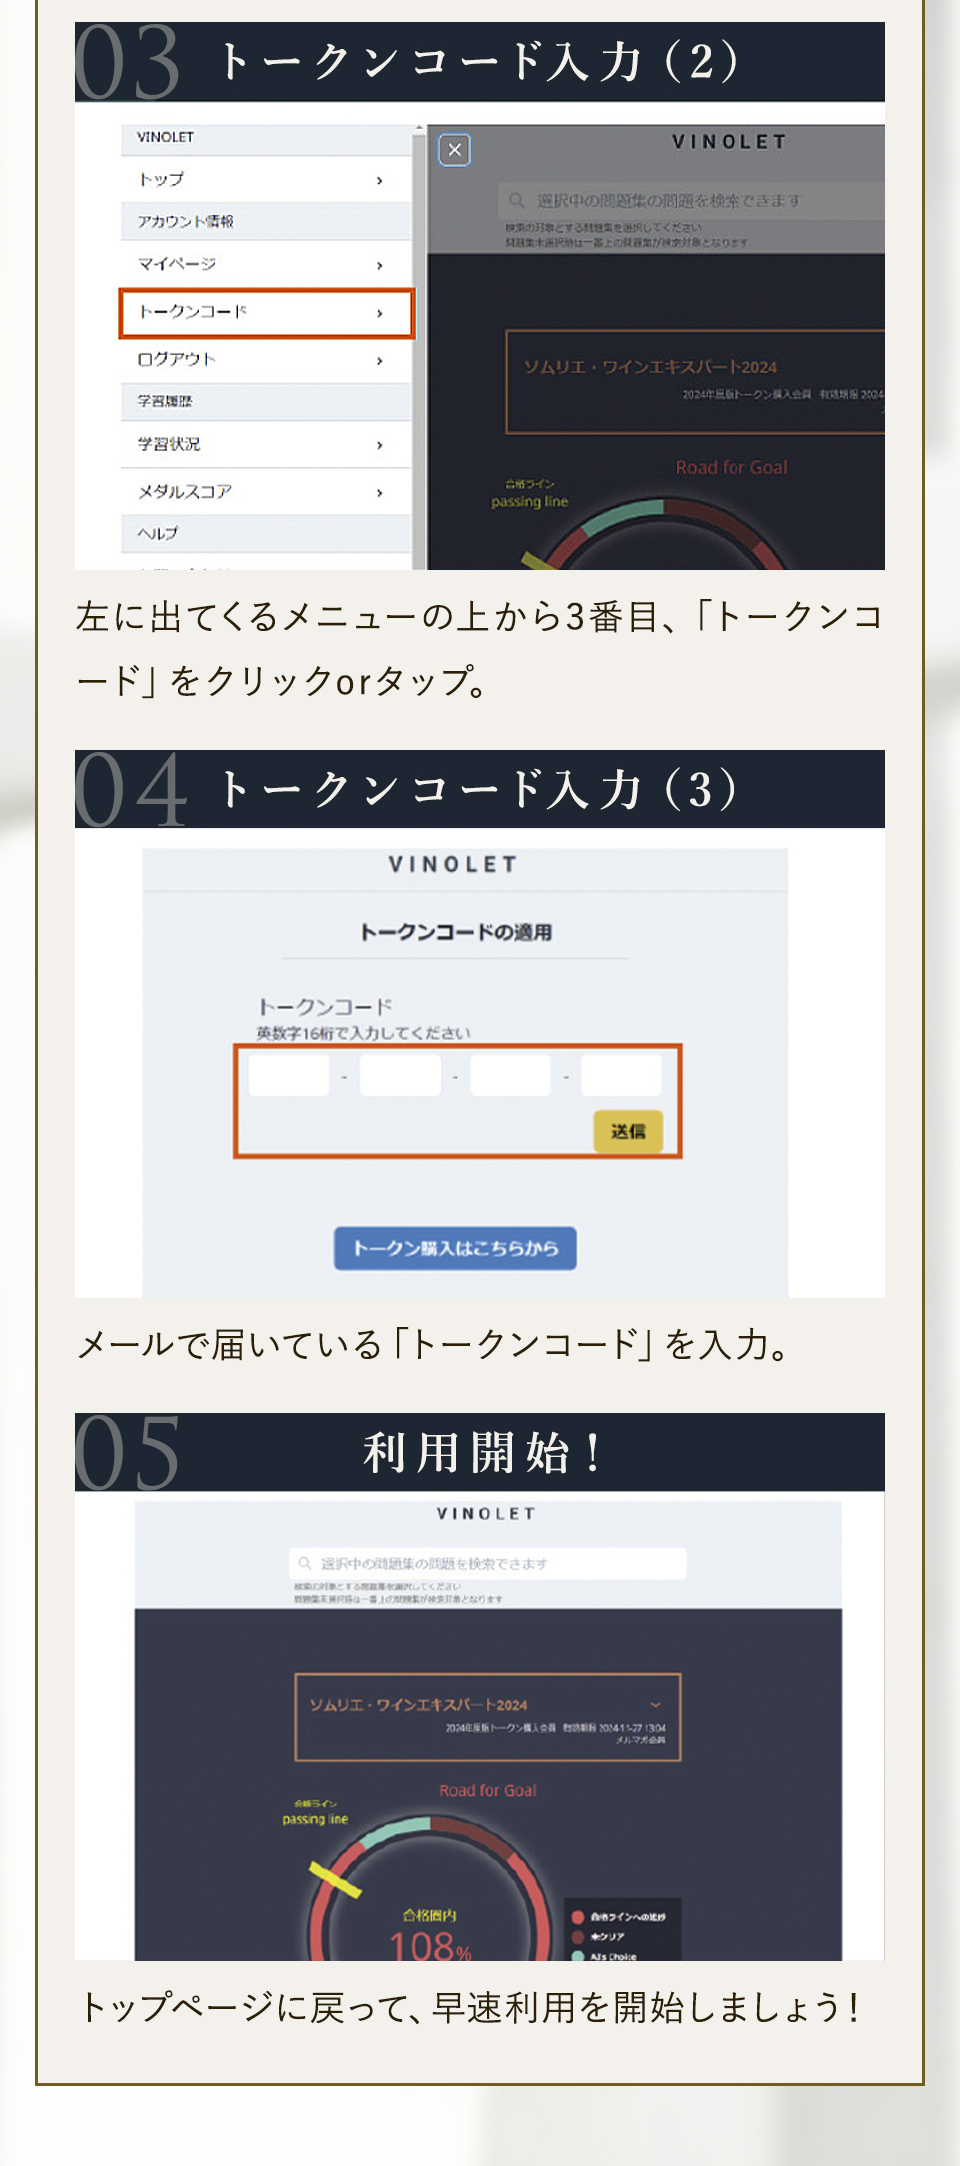Close the side menu with X icon

(x=455, y=150)
